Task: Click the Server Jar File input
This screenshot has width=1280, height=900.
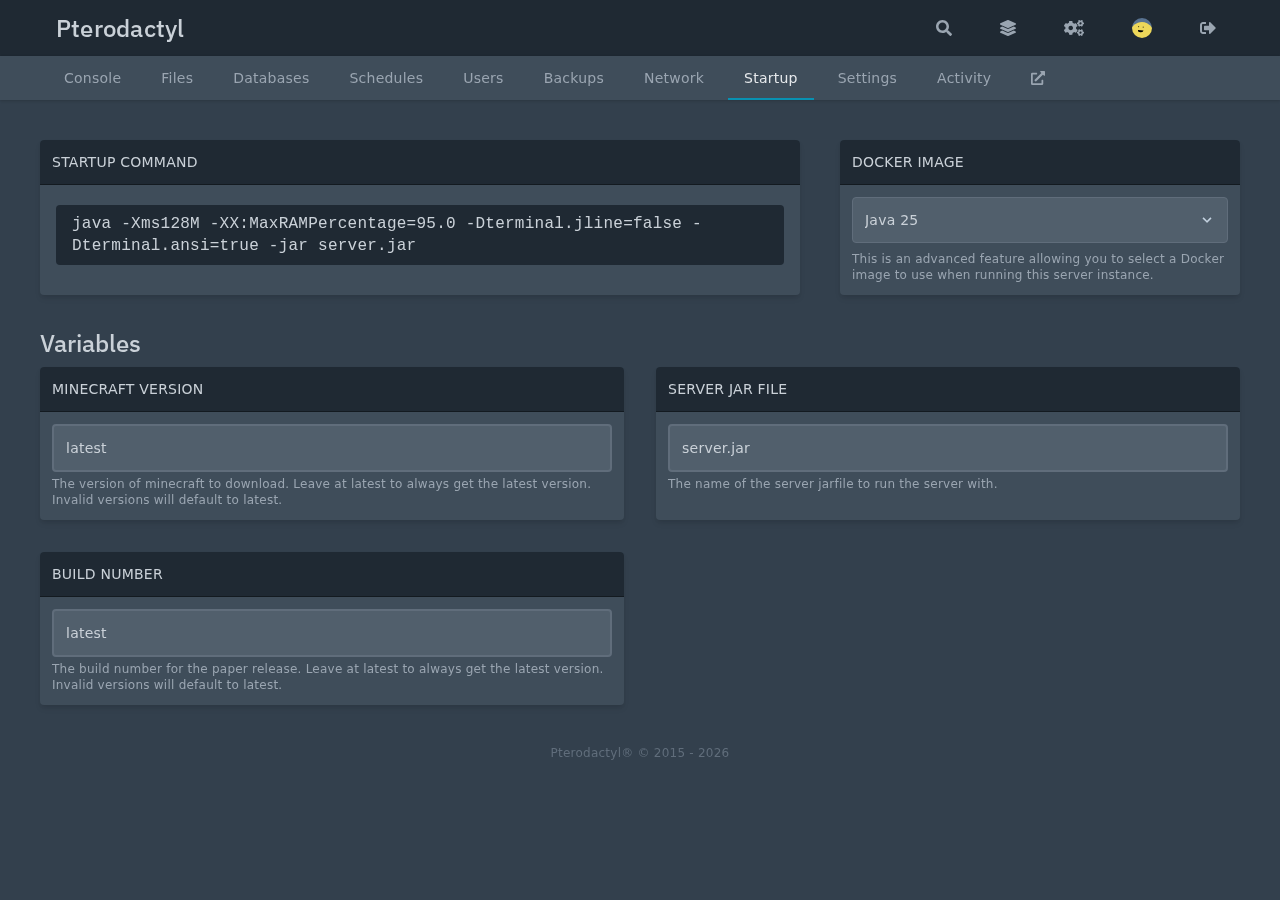Action: pyautogui.click(x=948, y=448)
